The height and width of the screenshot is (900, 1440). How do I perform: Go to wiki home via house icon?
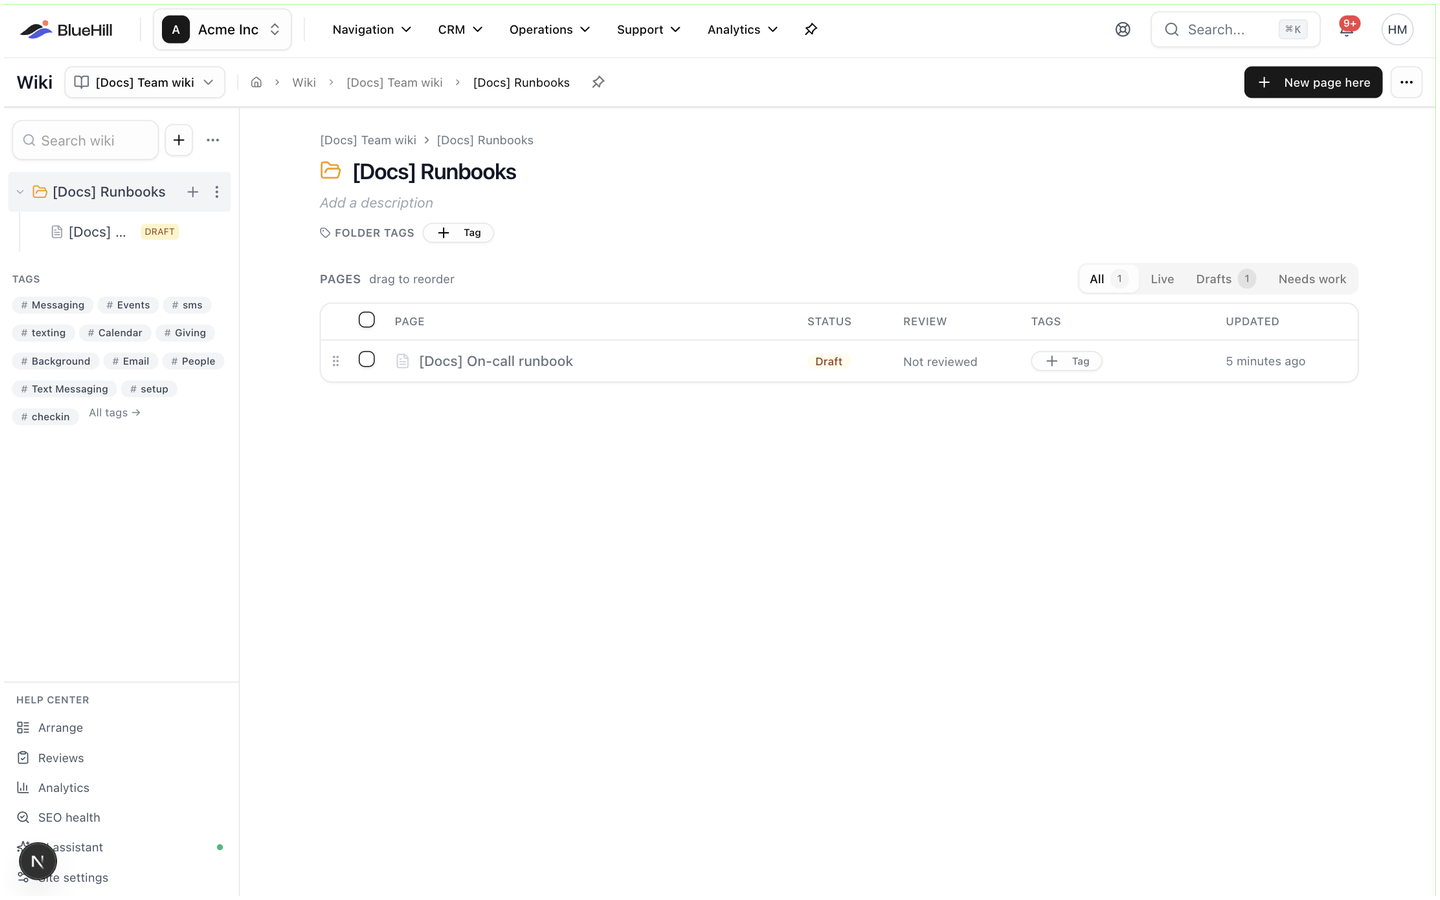[256, 83]
